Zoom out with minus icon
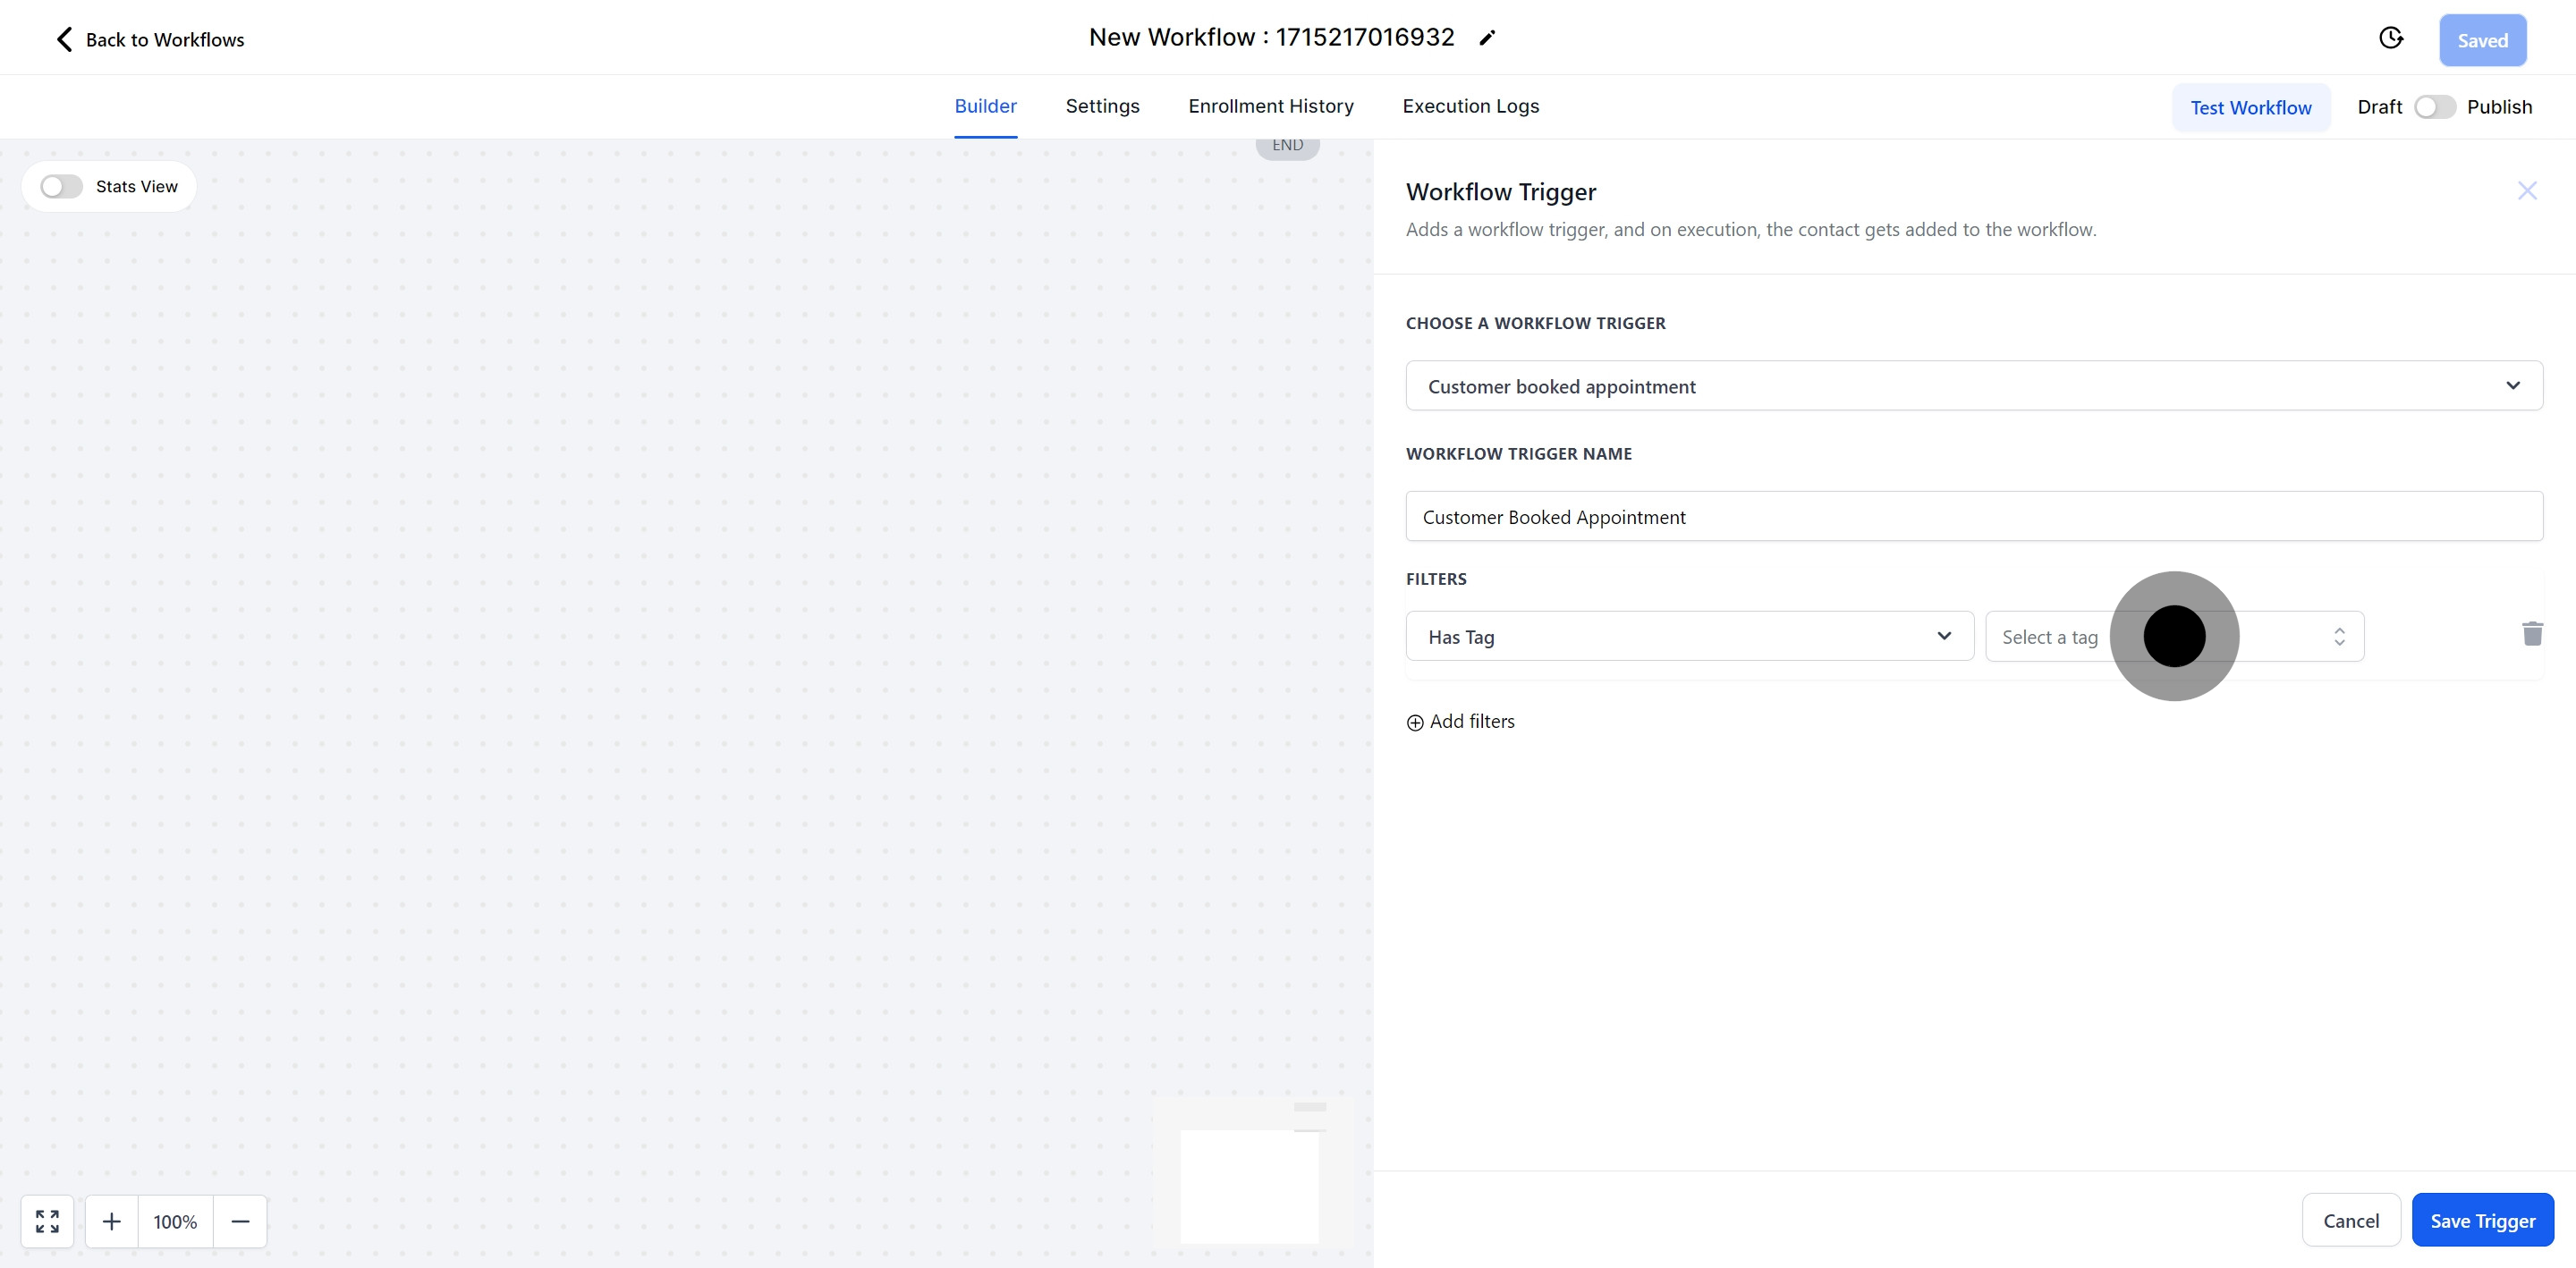 [240, 1221]
